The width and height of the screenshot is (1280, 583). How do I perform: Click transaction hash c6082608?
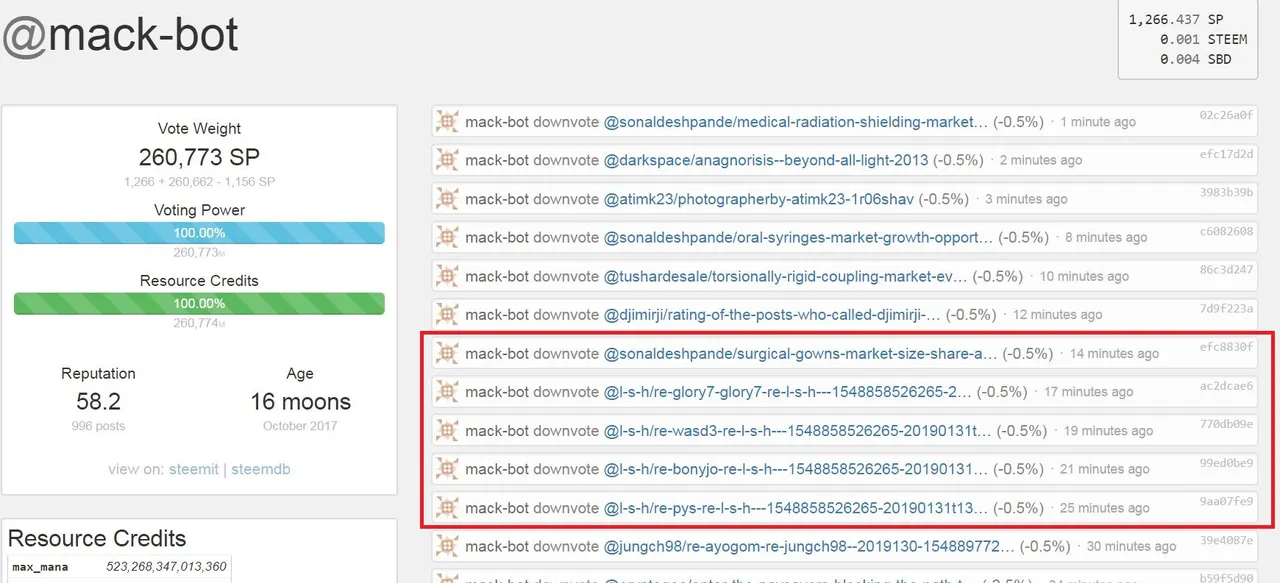coord(1226,231)
